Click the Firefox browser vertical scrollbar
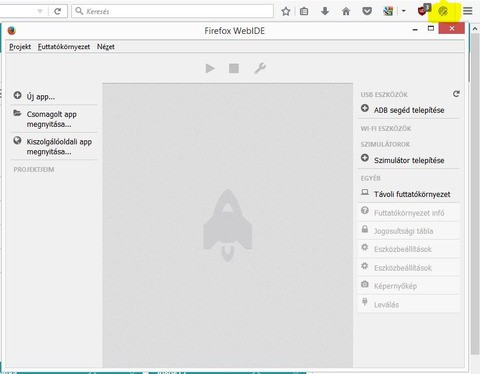 click(x=475, y=195)
